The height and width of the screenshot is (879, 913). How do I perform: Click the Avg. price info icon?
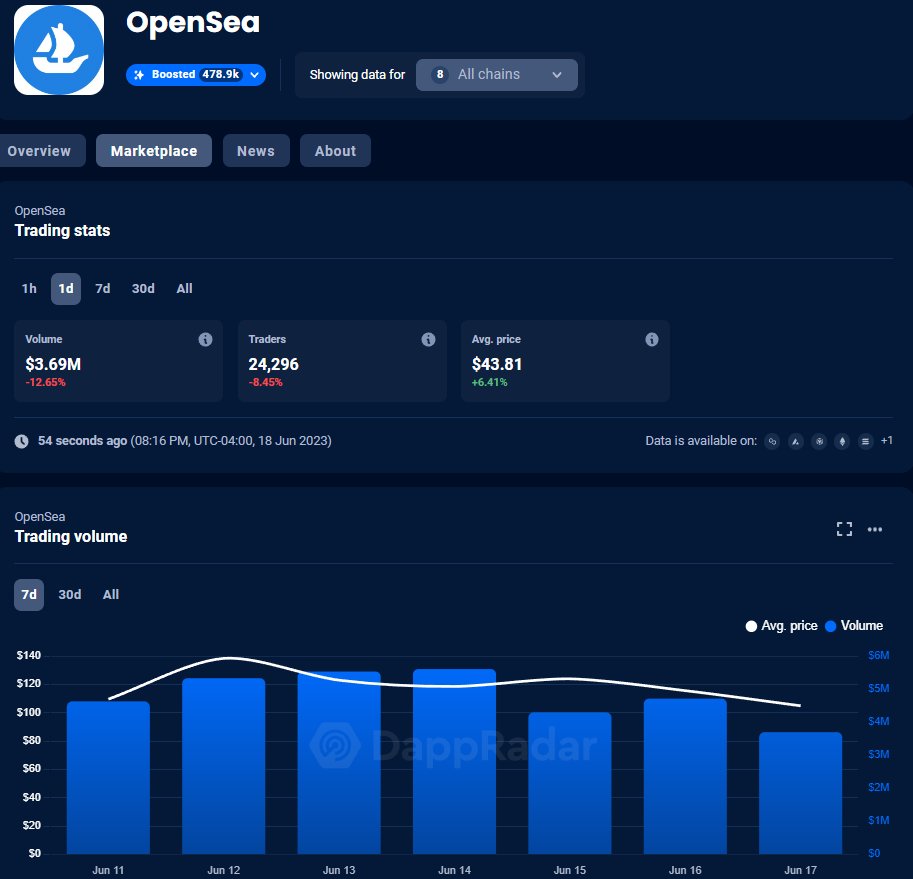(x=652, y=339)
